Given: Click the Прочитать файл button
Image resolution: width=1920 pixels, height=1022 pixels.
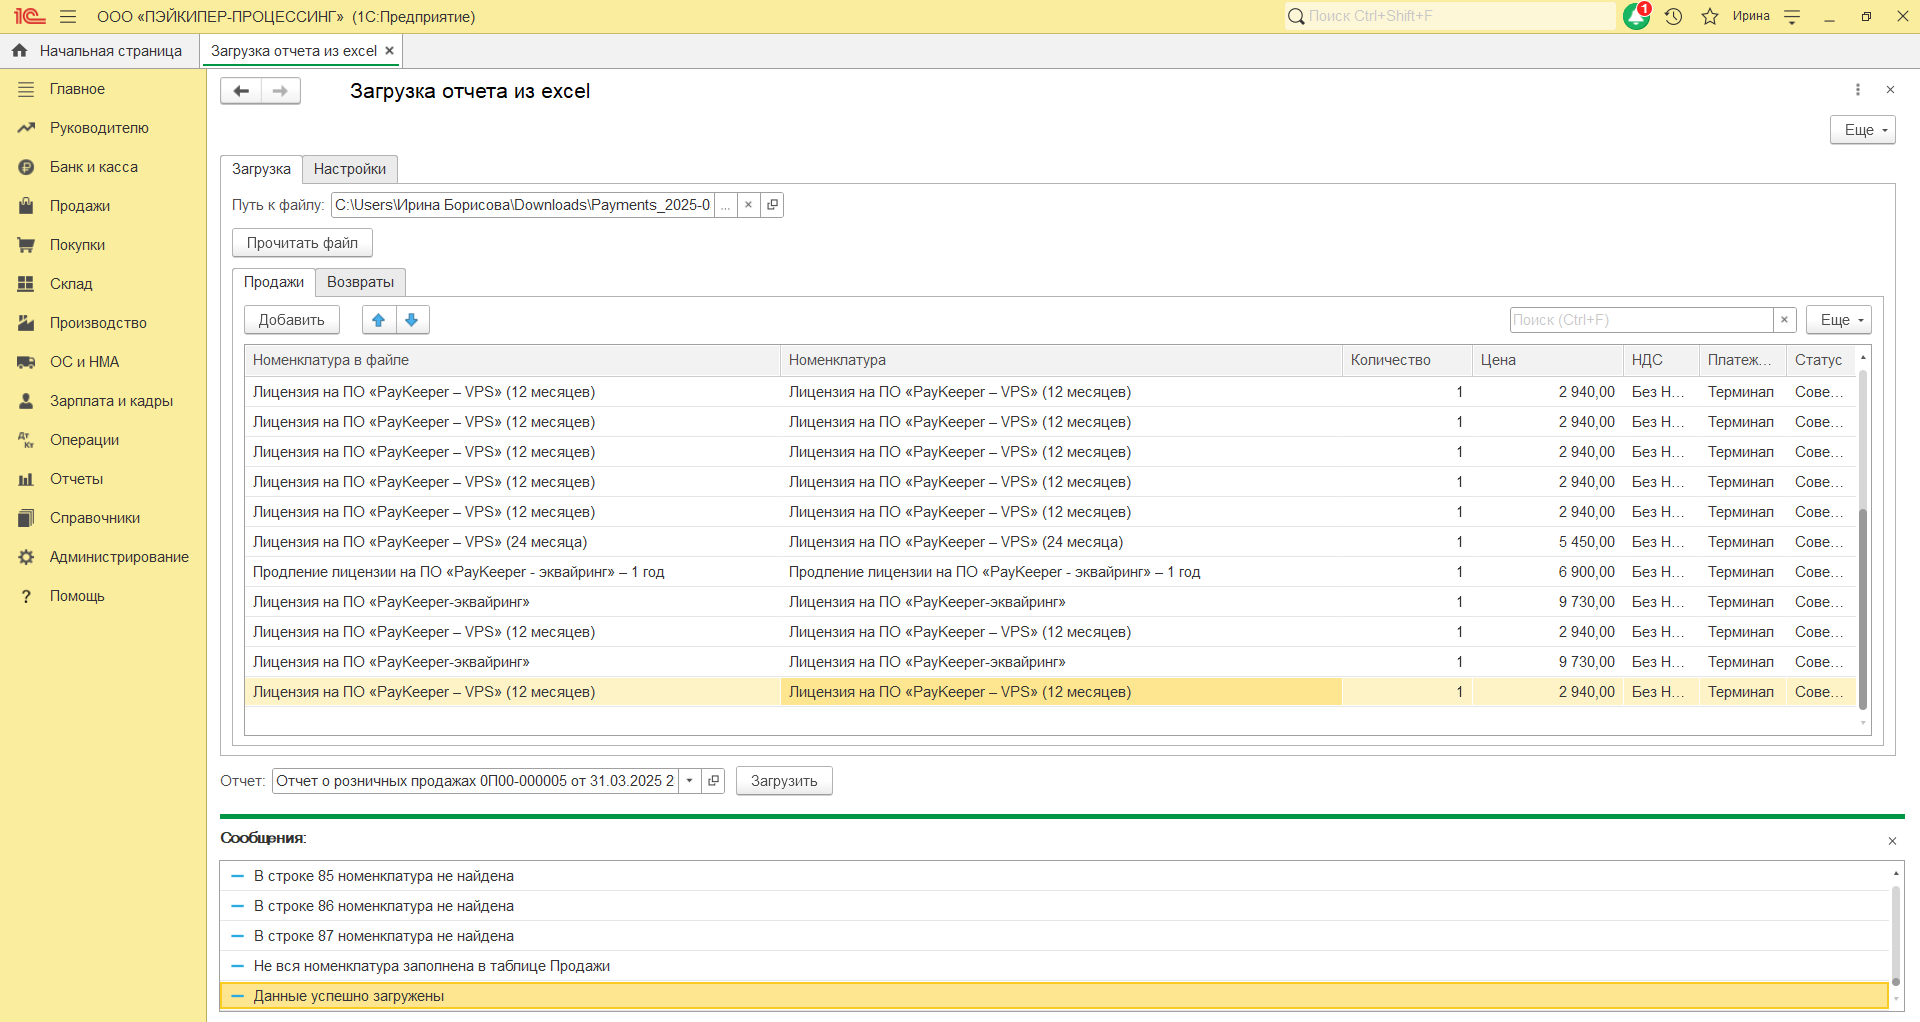Looking at the screenshot, I should [302, 243].
